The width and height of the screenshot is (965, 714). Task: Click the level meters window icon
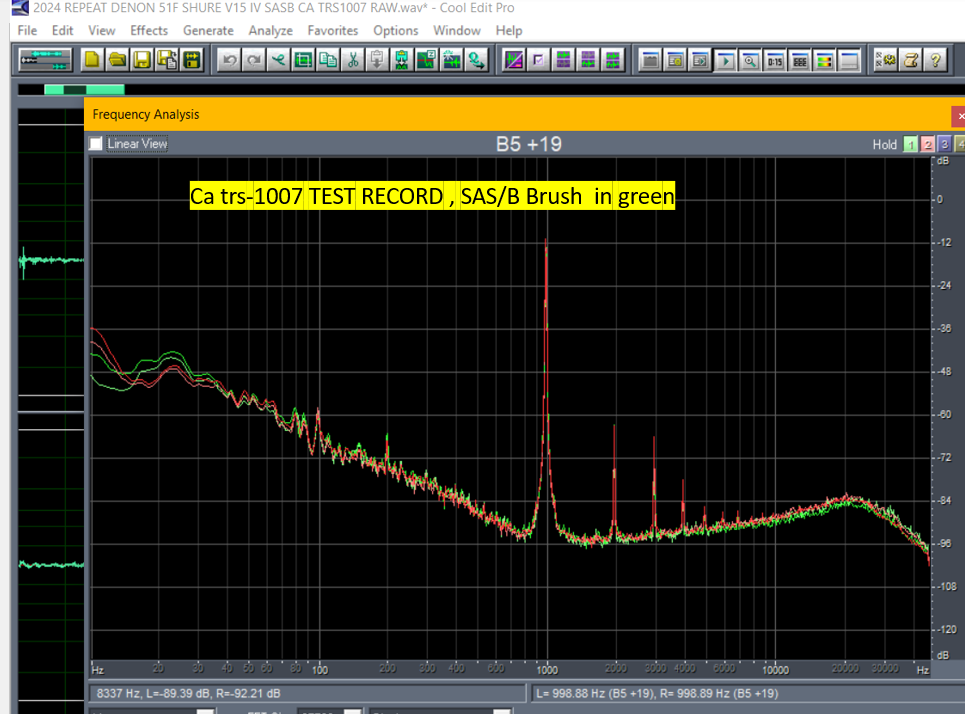pyautogui.click(x=824, y=60)
